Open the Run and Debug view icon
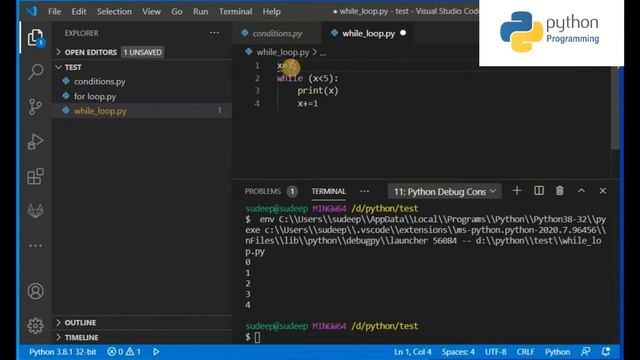Image resolution: width=640 pixels, height=360 pixels. (x=36, y=142)
